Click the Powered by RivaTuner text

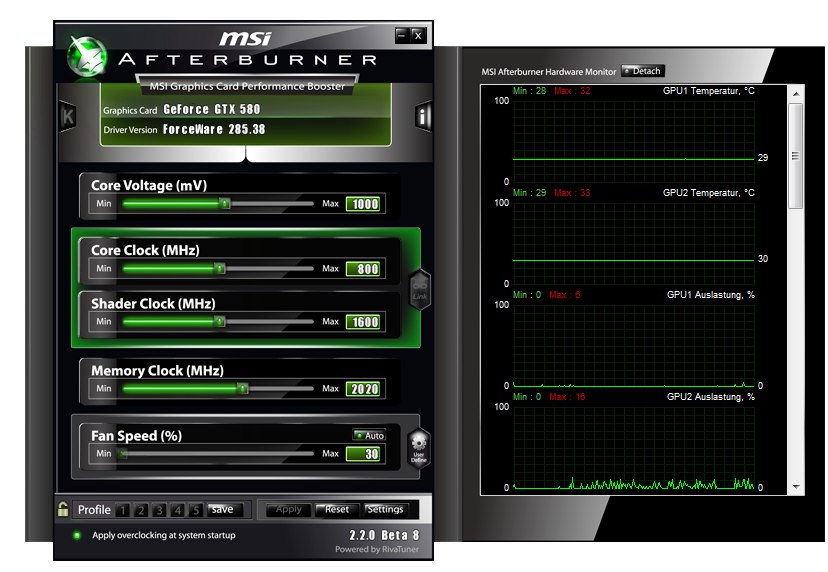(x=377, y=549)
